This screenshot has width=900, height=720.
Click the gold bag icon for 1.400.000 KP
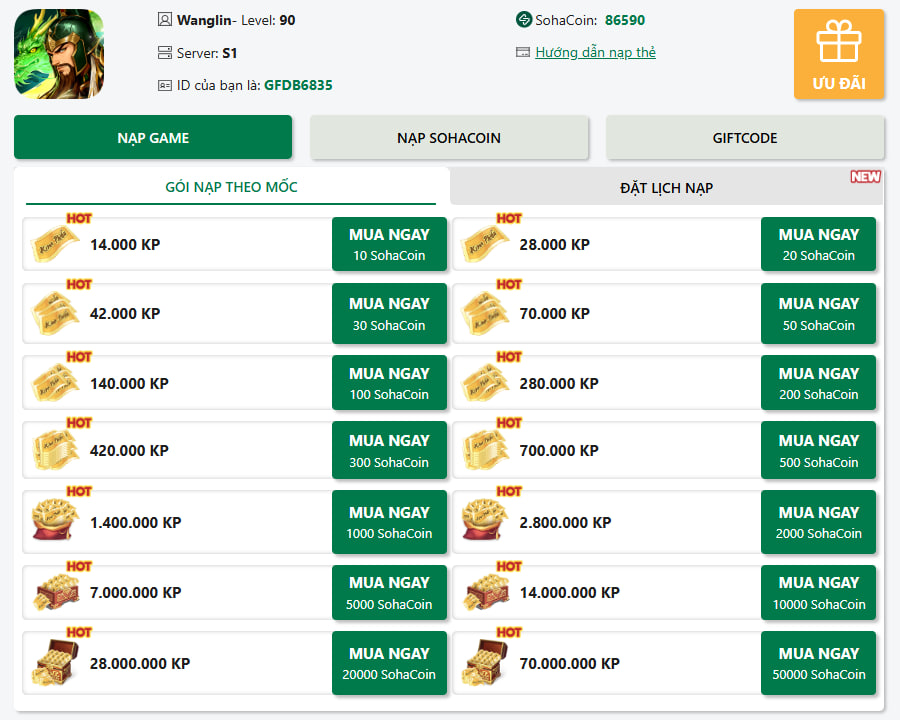click(56, 521)
